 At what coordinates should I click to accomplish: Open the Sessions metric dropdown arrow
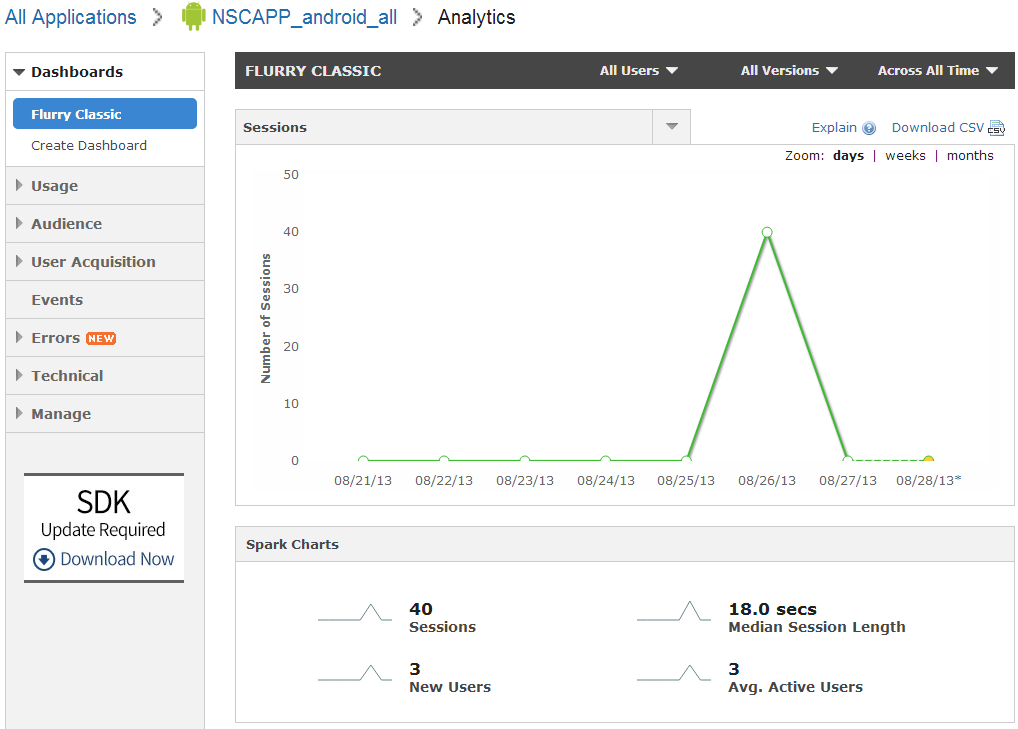pos(671,127)
